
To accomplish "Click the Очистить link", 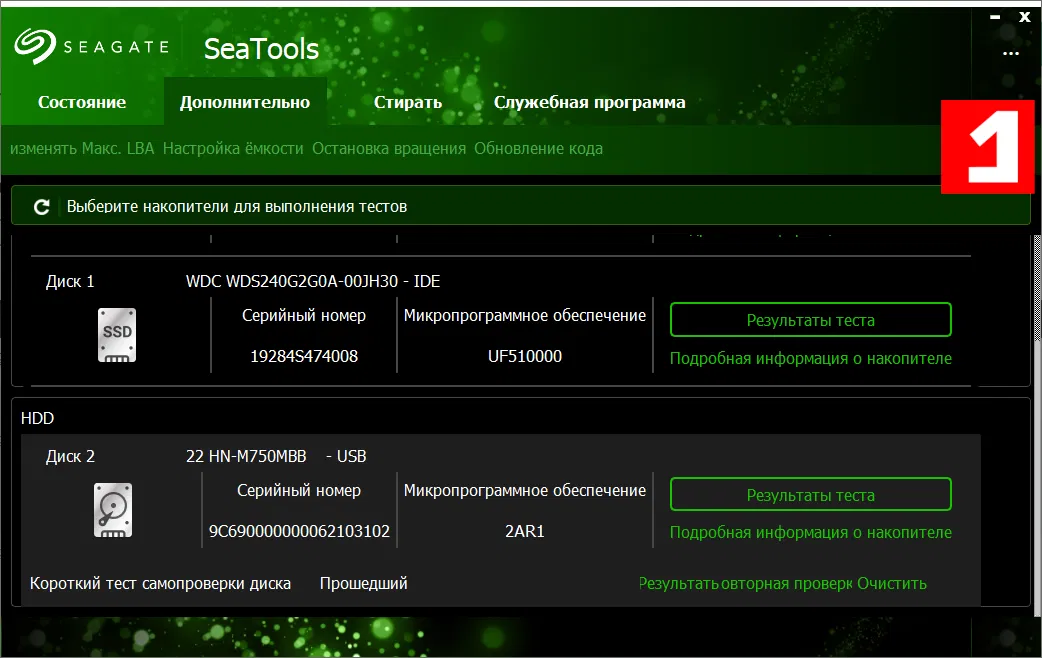I will pos(892,583).
